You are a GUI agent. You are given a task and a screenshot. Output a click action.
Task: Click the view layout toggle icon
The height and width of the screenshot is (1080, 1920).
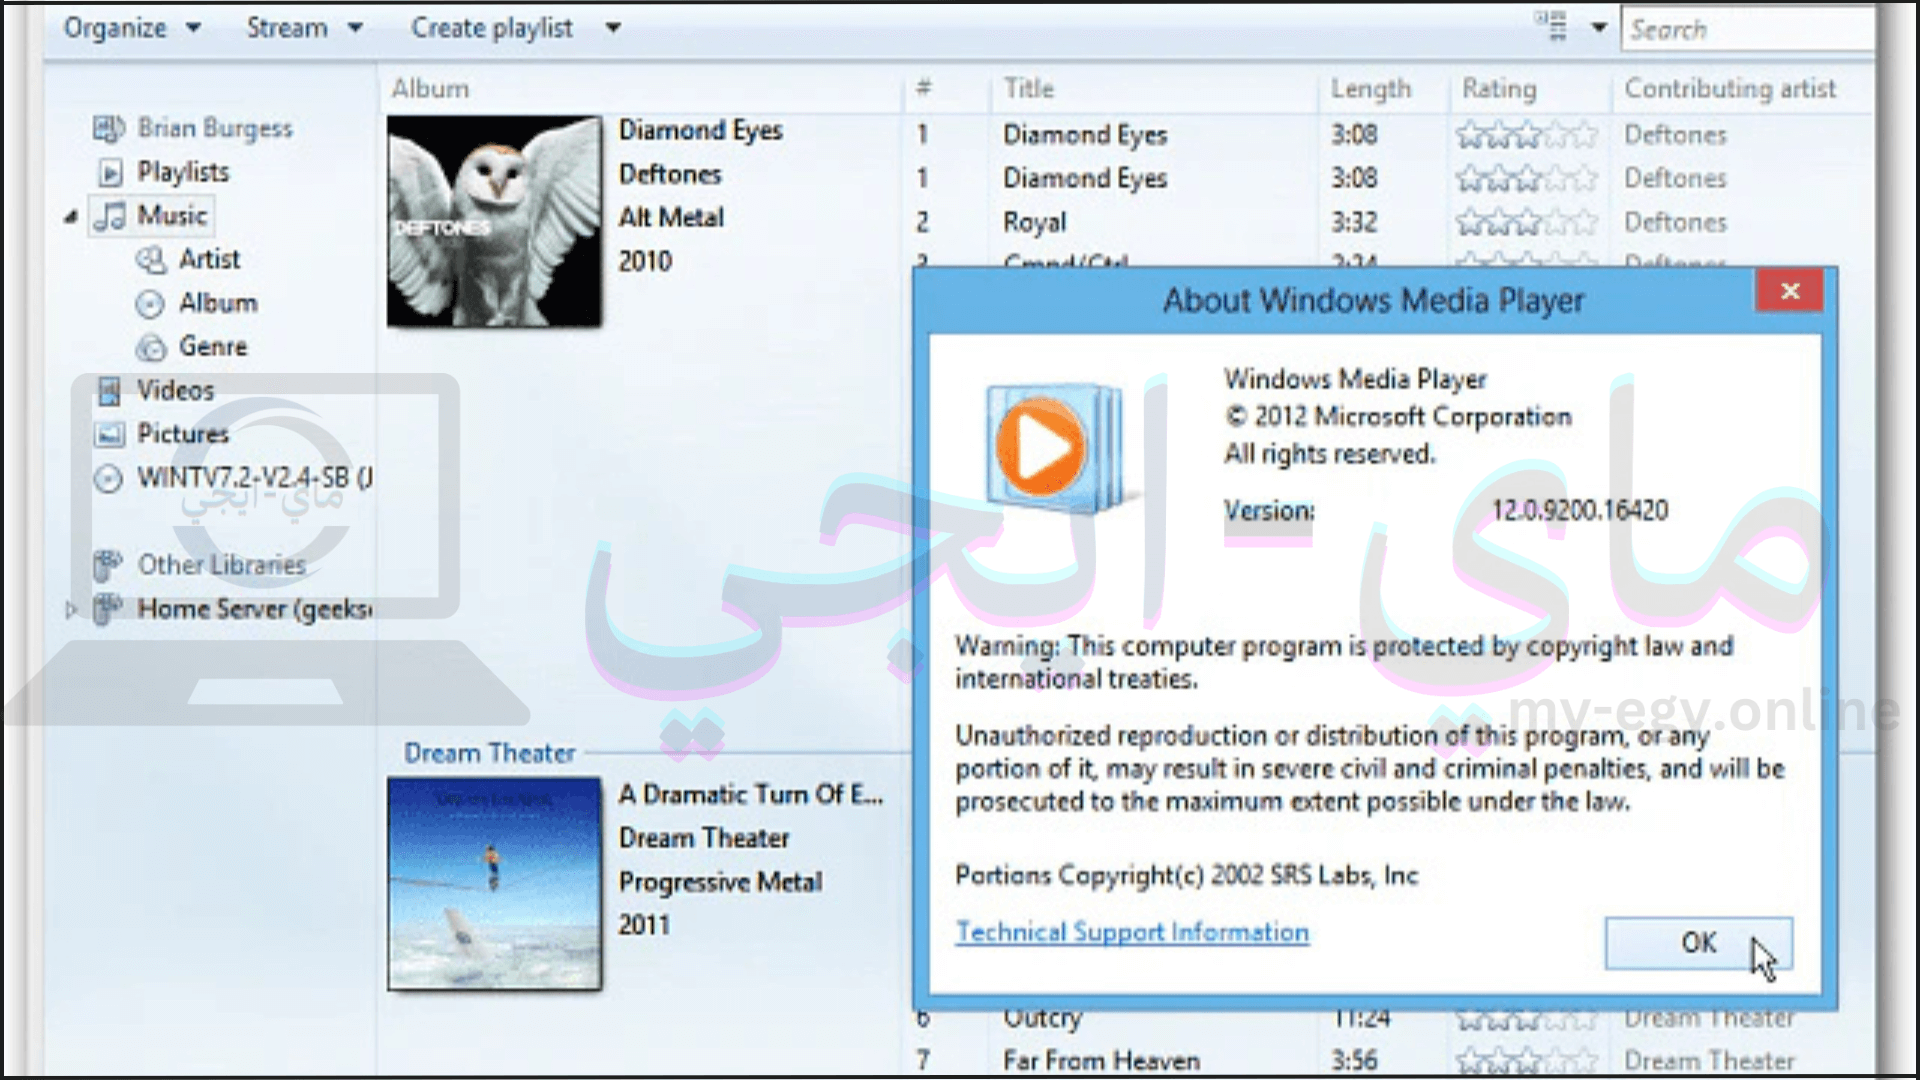(1553, 25)
